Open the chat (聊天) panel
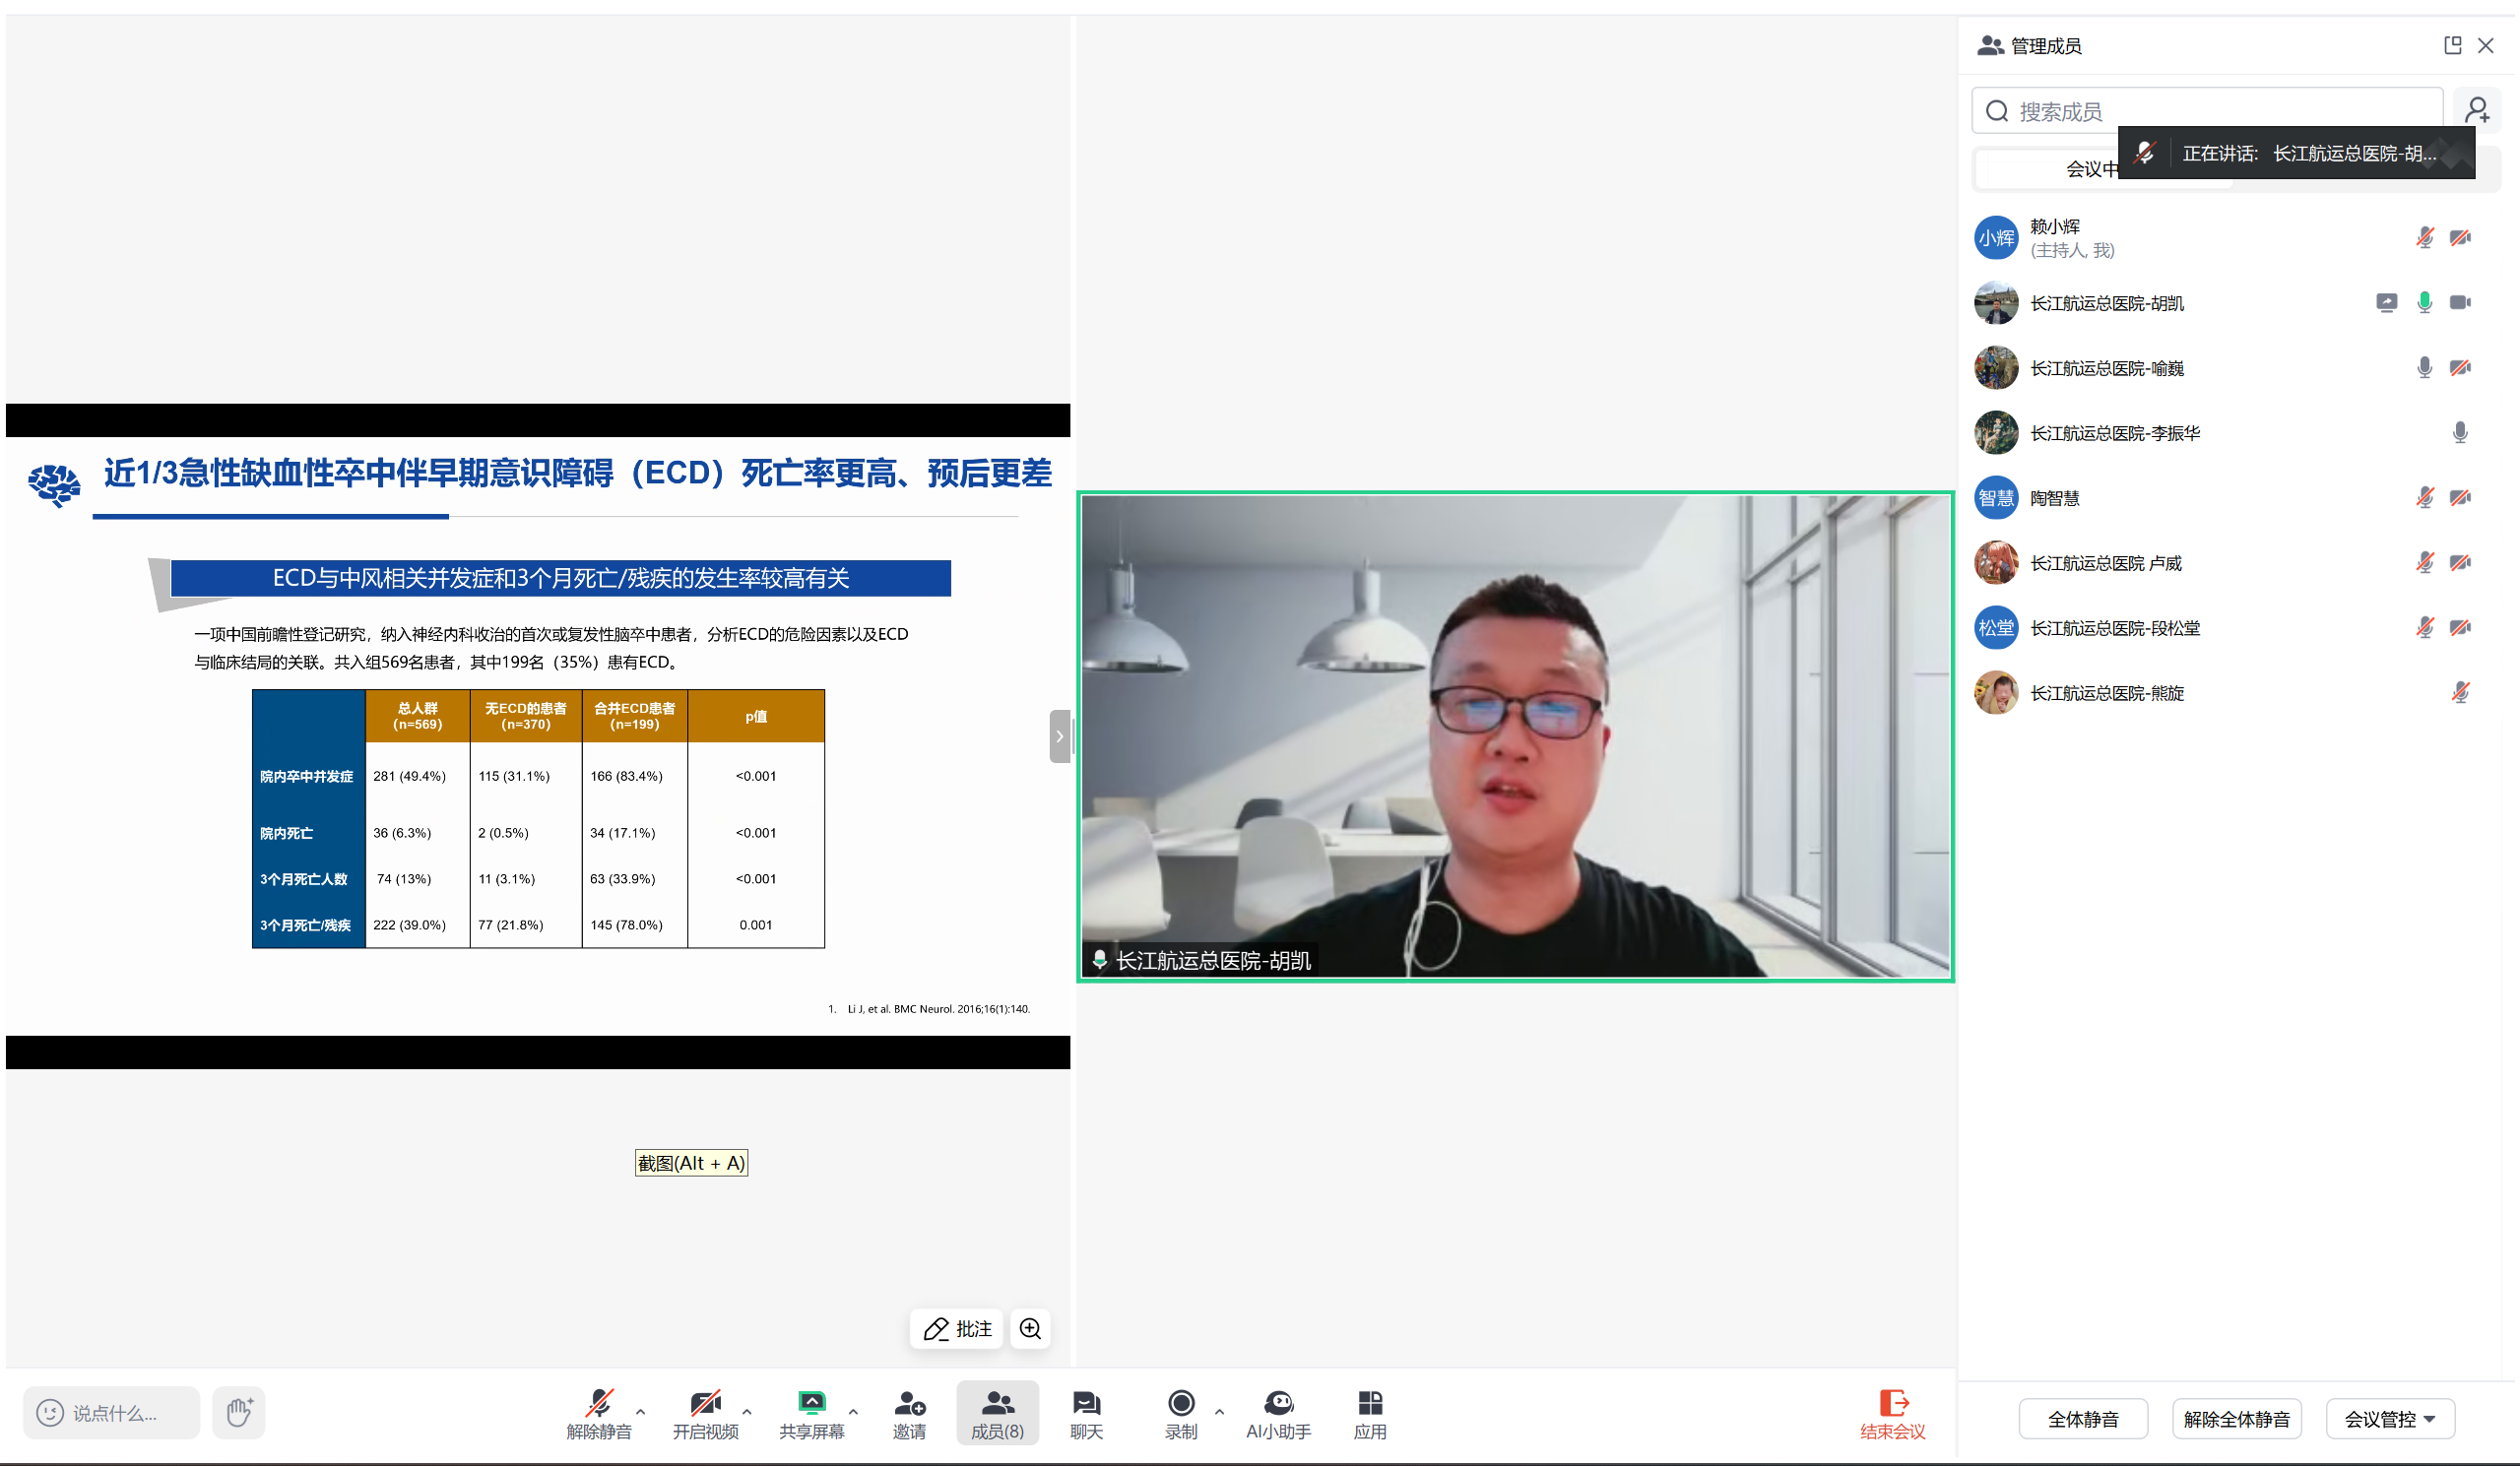 click(x=1086, y=1413)
